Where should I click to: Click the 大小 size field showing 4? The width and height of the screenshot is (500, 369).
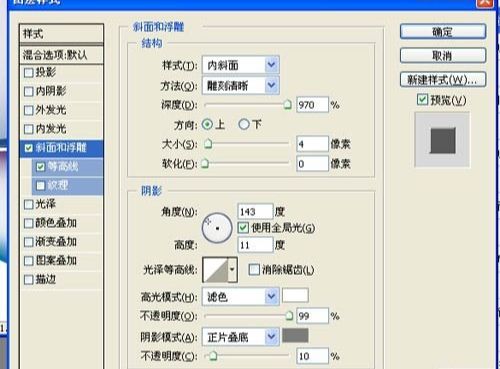click(x=312, y=144)
